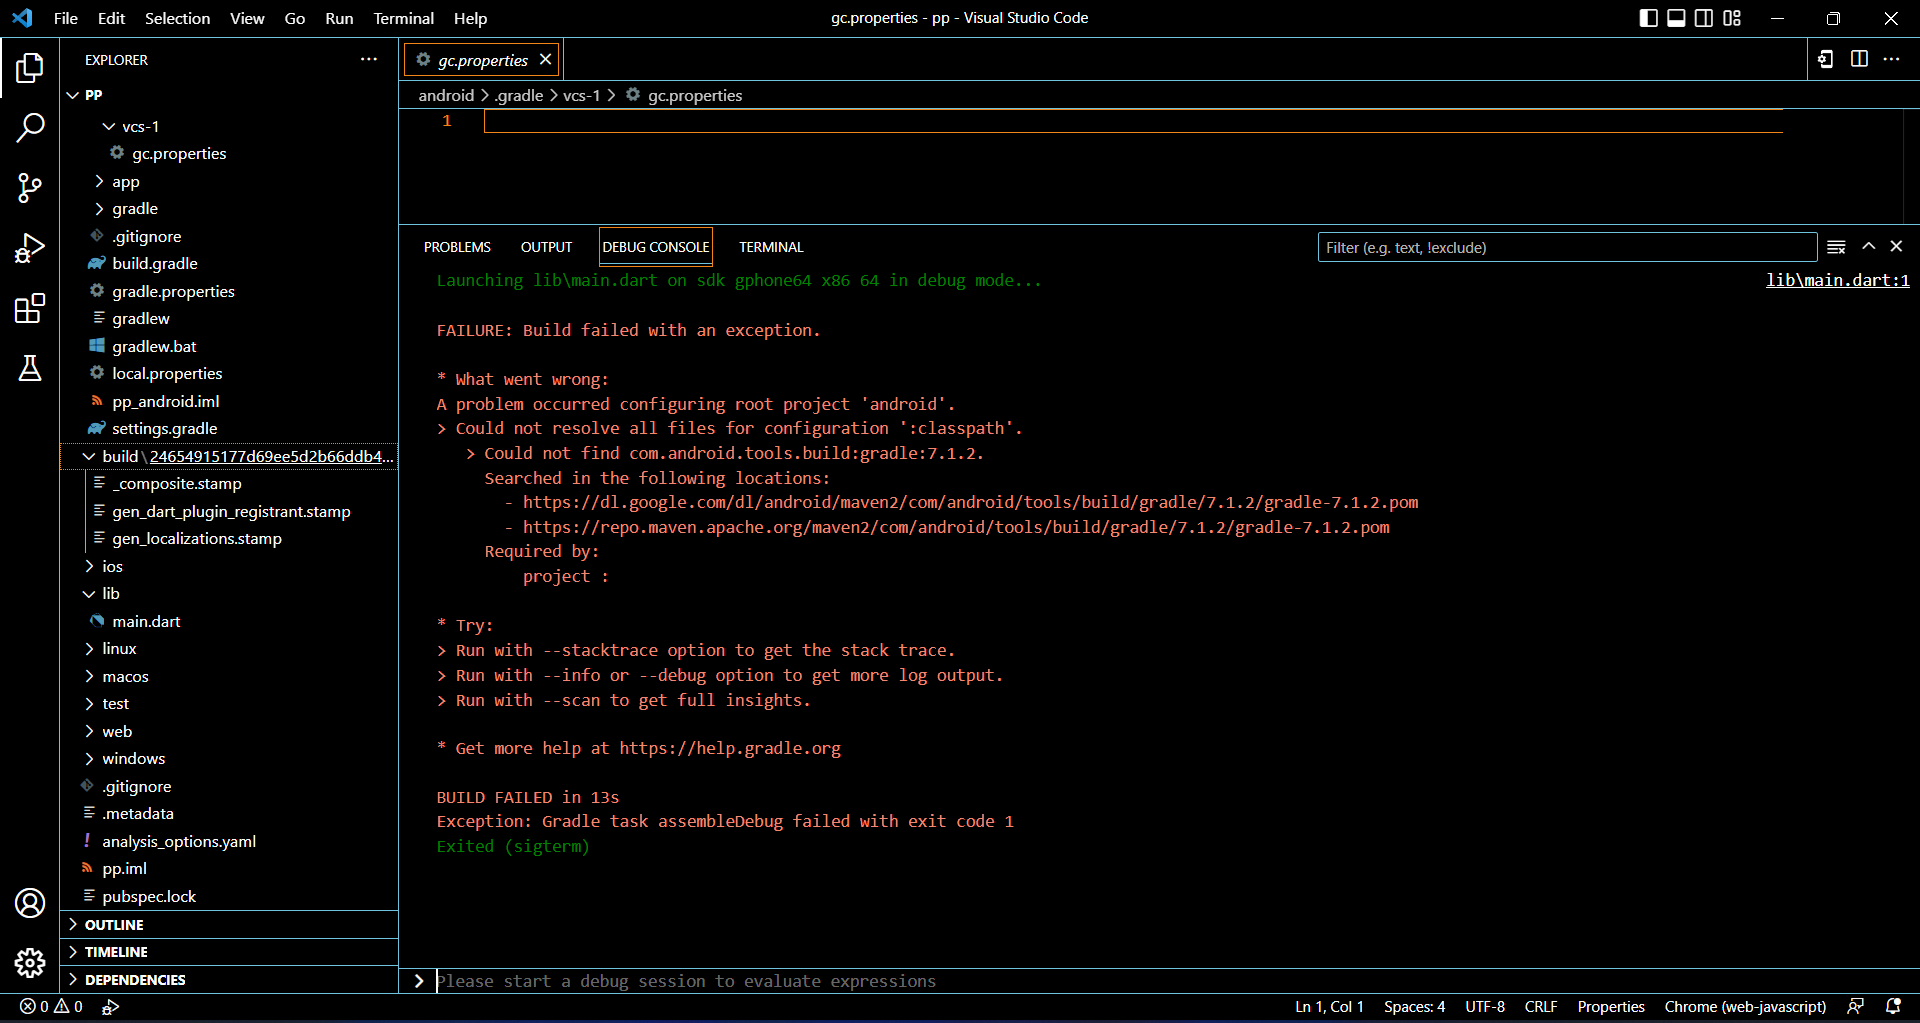Open analysis_options.yaml file
The height and width of the screenshot is (1023, 1920).
click(230, 842)
